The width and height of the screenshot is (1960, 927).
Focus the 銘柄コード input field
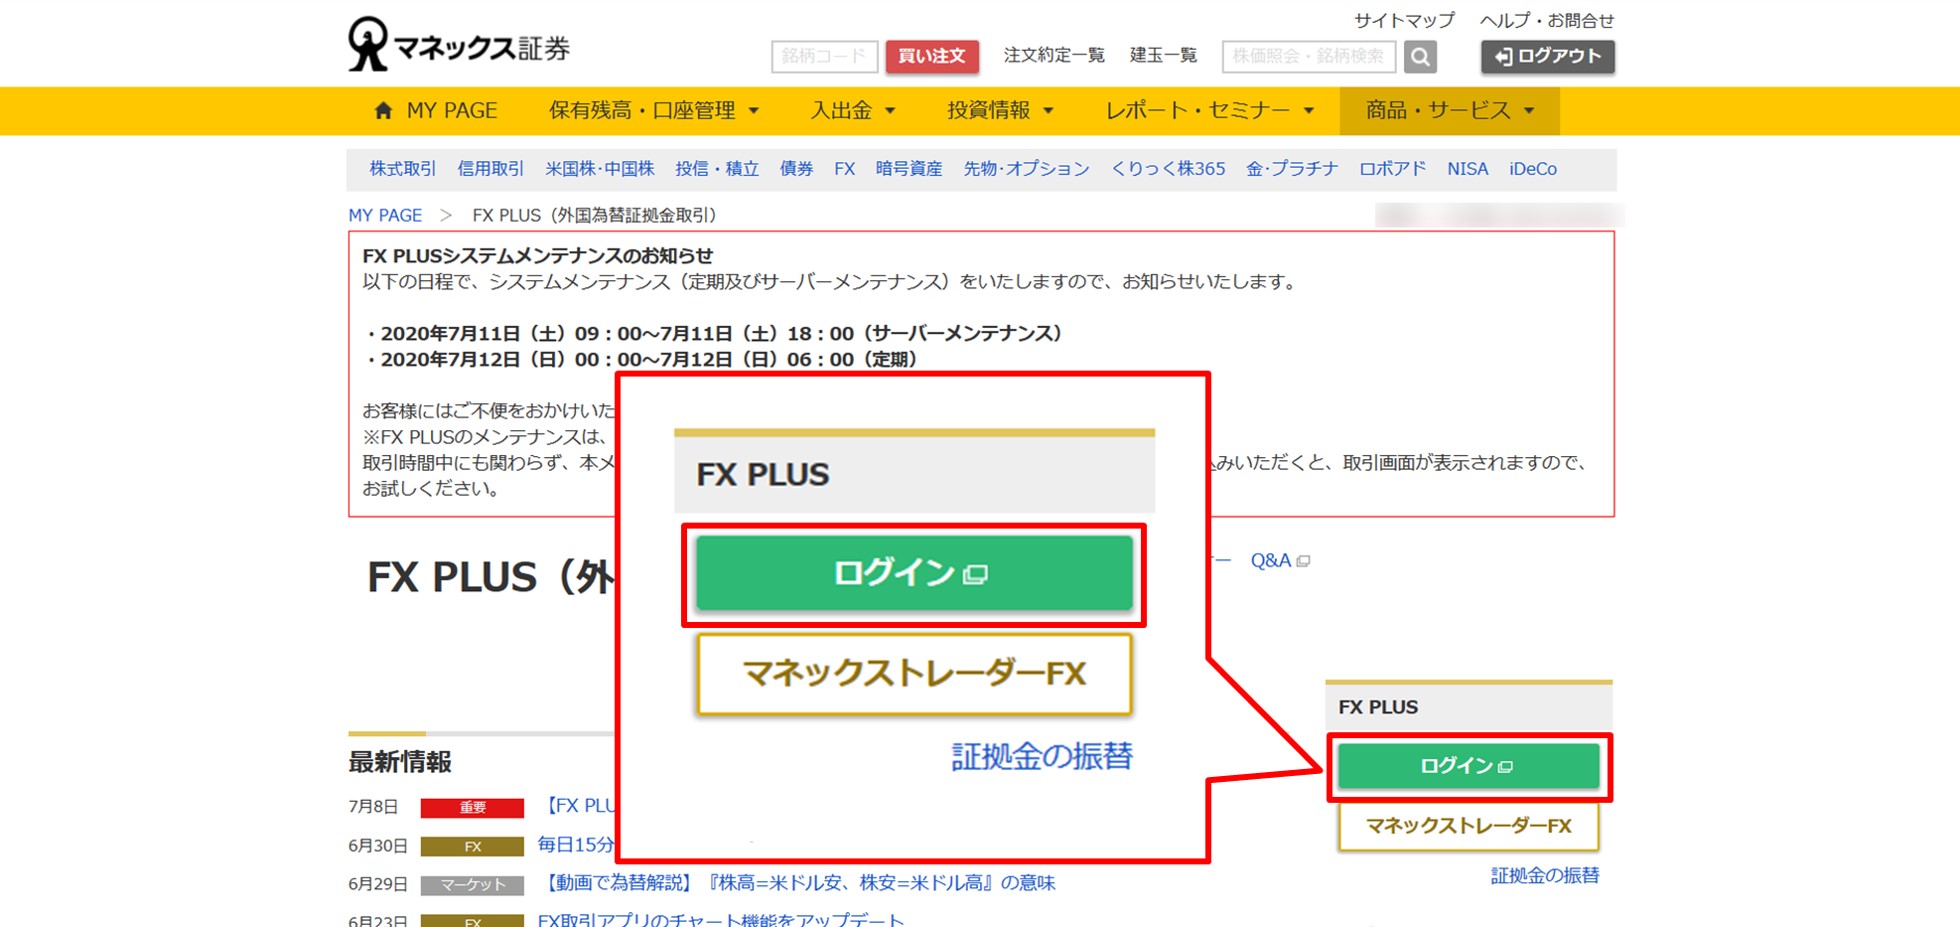(825, 56)
